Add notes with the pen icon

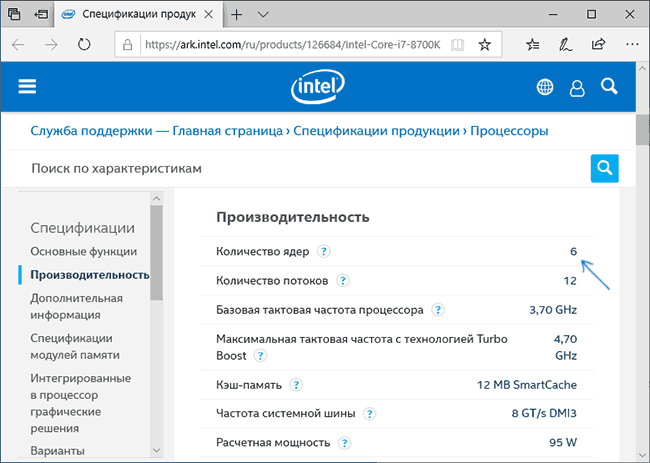click(565, 44)
